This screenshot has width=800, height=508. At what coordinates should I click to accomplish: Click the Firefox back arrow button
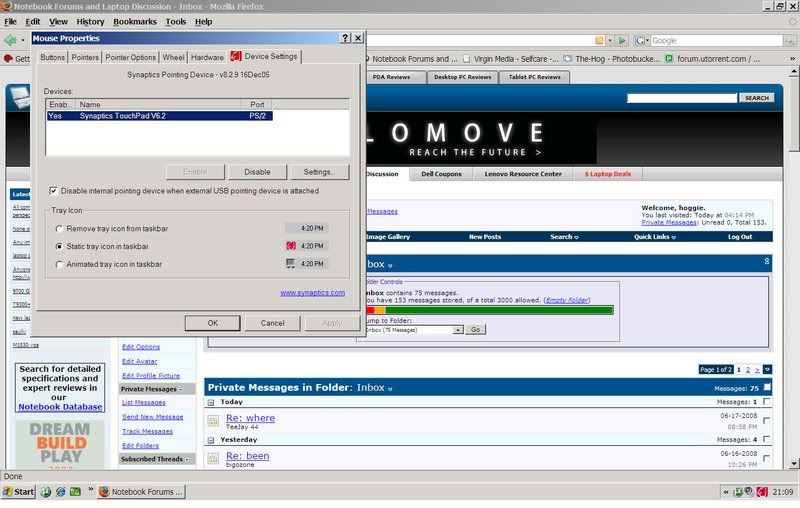pyautogui.click(x=10, y=40)
